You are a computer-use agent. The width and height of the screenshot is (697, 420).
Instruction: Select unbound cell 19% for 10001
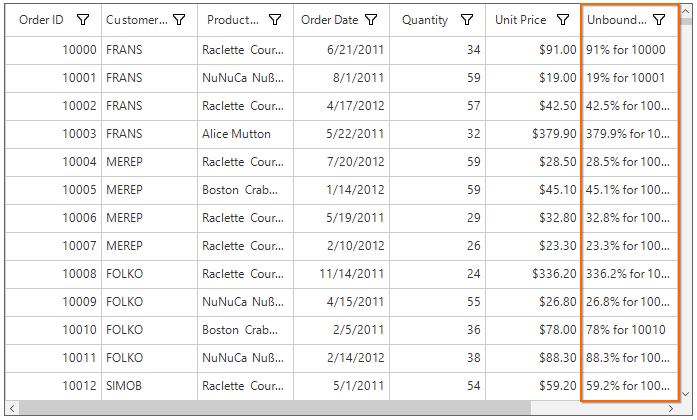tap(629, 78)
